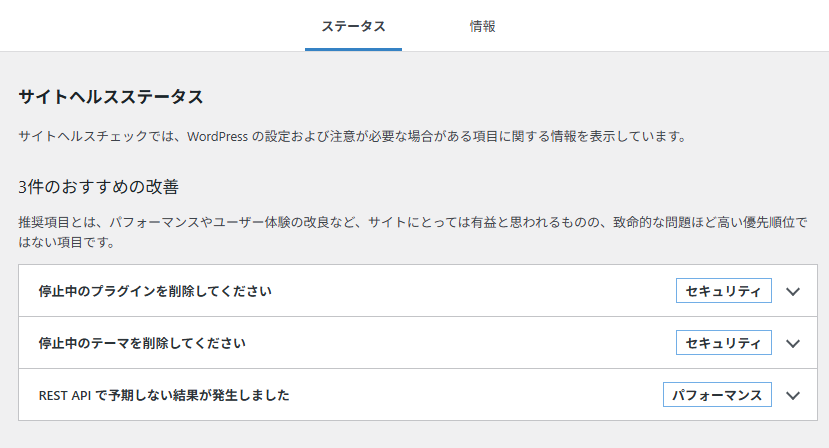Switch to the ステータス tab
The height and width of the screenshot is (448, 829).
pos(353,26)
